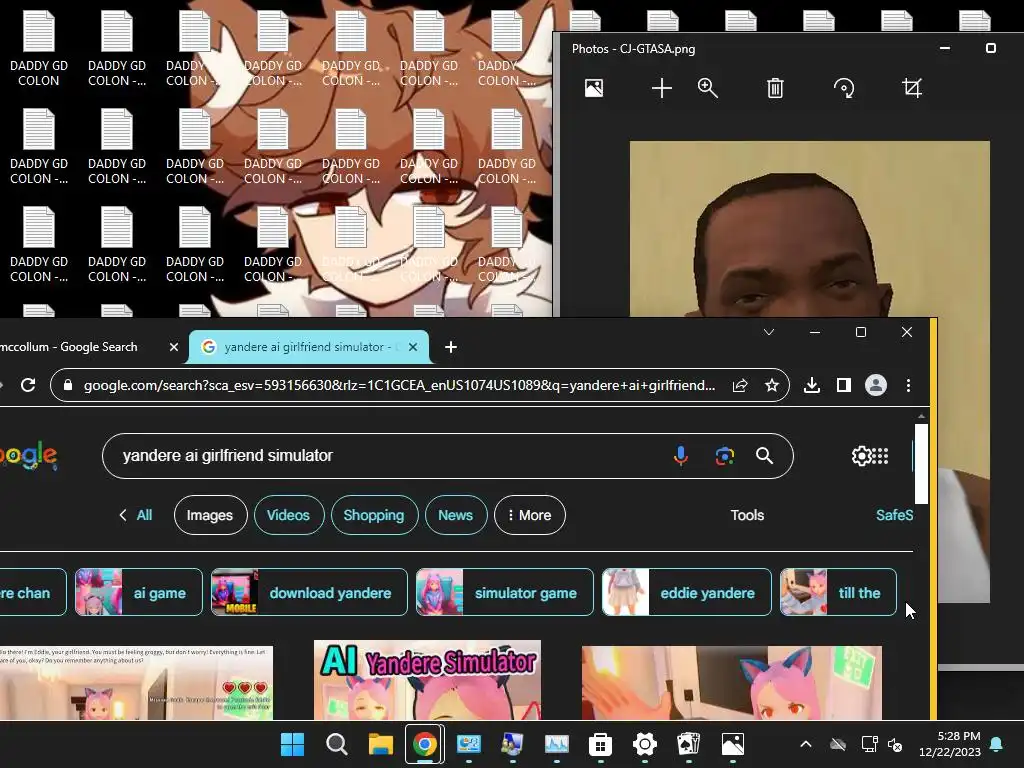
Task: Open Chrome three-dot menu
Action: pos(908,385)
